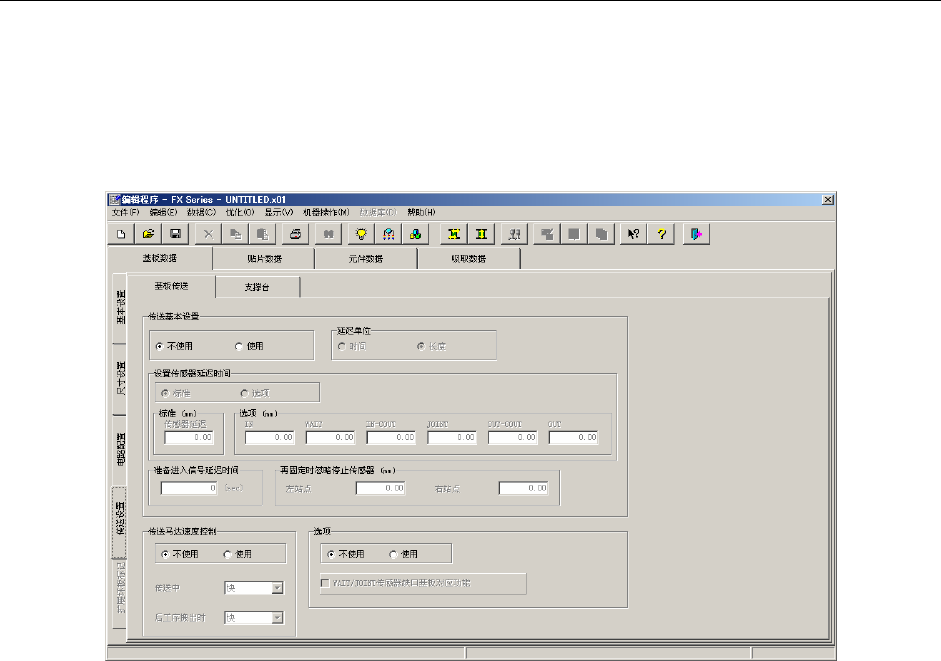
Task: Click the Copy toolbar icon
Action: point(235,234)
